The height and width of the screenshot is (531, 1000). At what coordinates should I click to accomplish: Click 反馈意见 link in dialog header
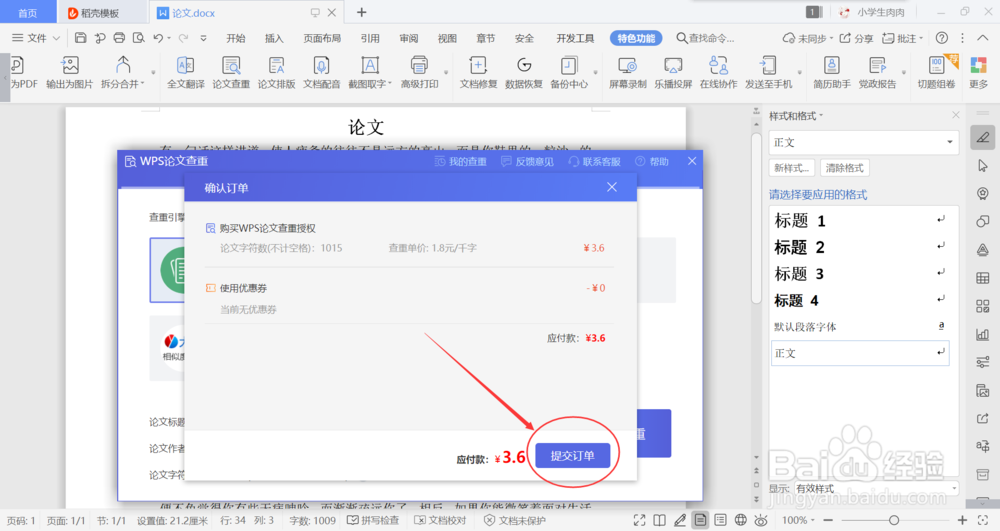point(527,162)
